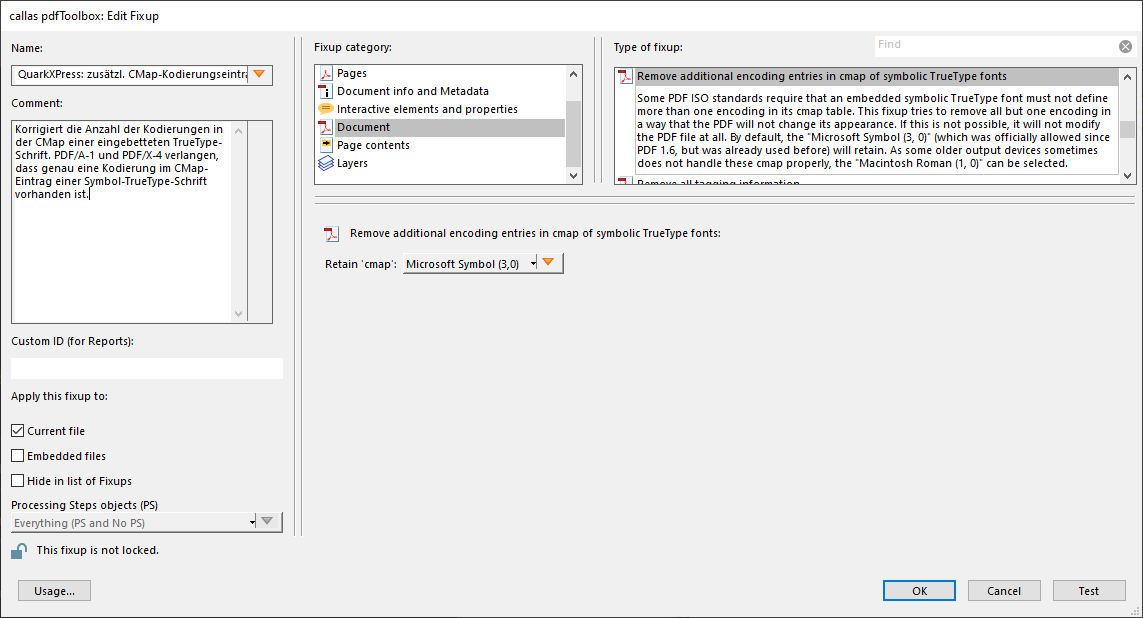Click the Fixup category scrollbar up arrow
Screen dimensions: 1143x618
coord(573,74)
